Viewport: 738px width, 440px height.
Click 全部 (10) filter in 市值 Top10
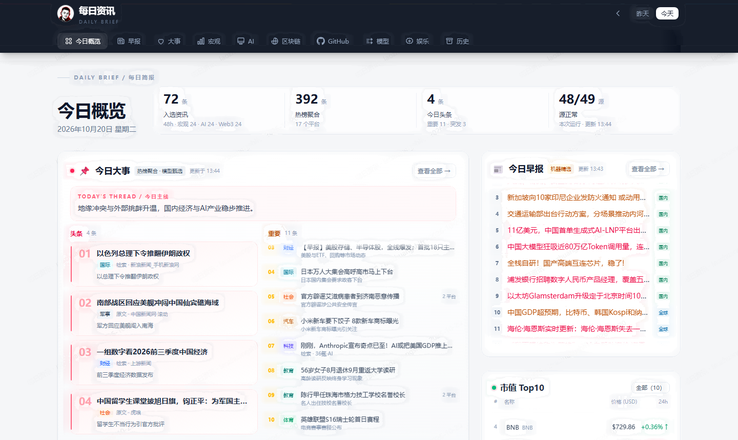tap(649, 388)
